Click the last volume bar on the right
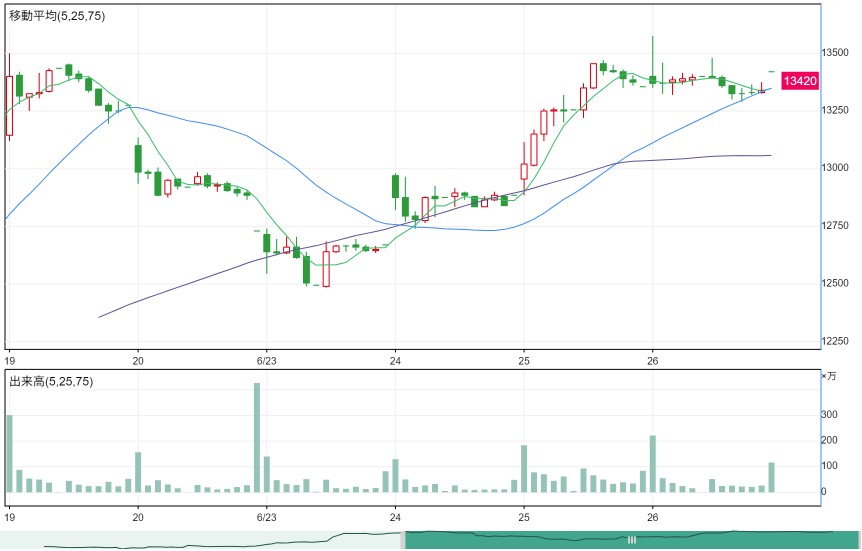Image resolution: width=862 pixels, height=551 pixels. 771,477
